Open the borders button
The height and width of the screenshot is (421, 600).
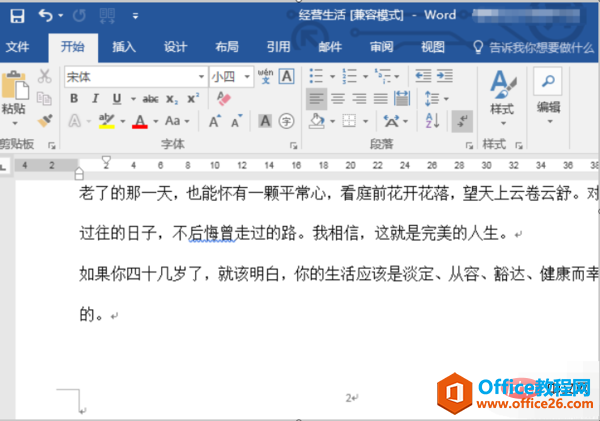[349, 121]
